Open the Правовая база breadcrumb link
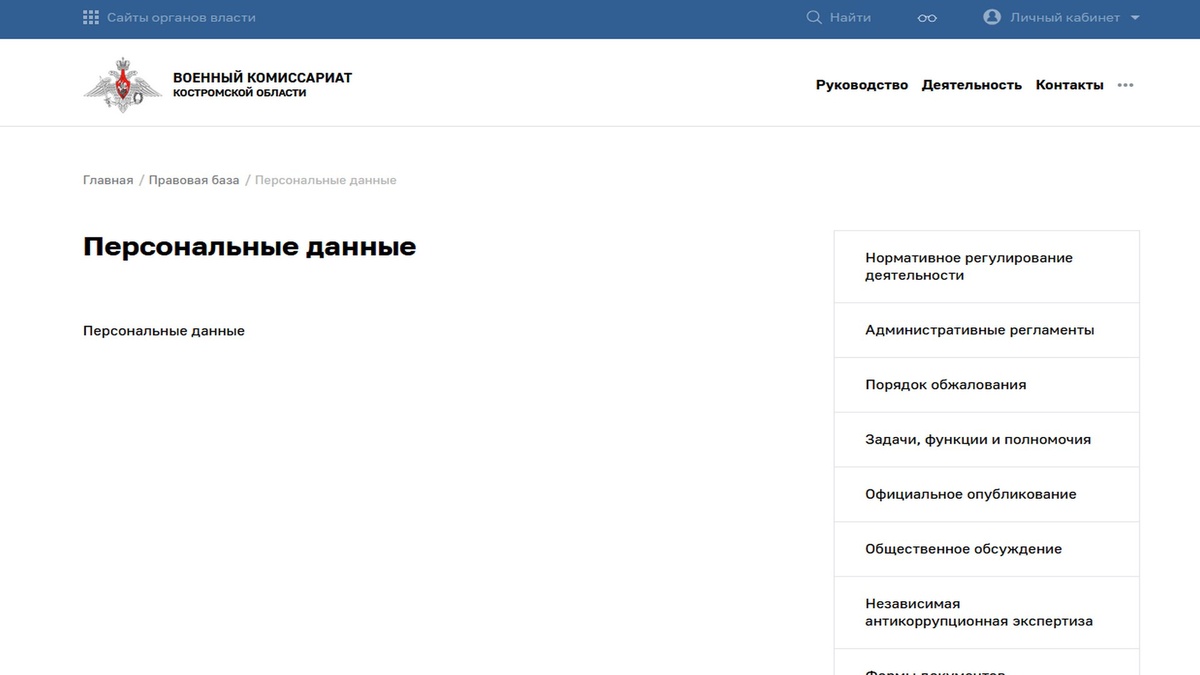The height and width of the screenshot is (675, 1200). (193, 179)
